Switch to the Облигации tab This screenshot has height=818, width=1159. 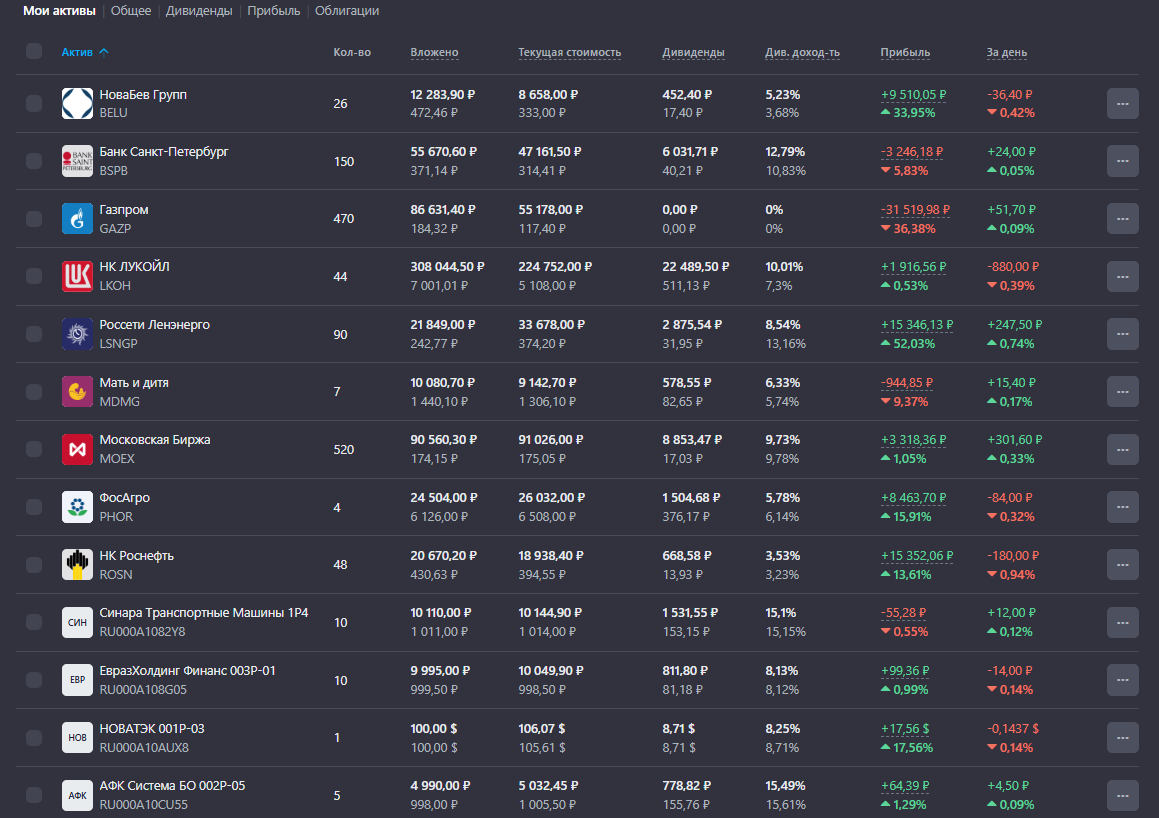[x=347, y=10]
